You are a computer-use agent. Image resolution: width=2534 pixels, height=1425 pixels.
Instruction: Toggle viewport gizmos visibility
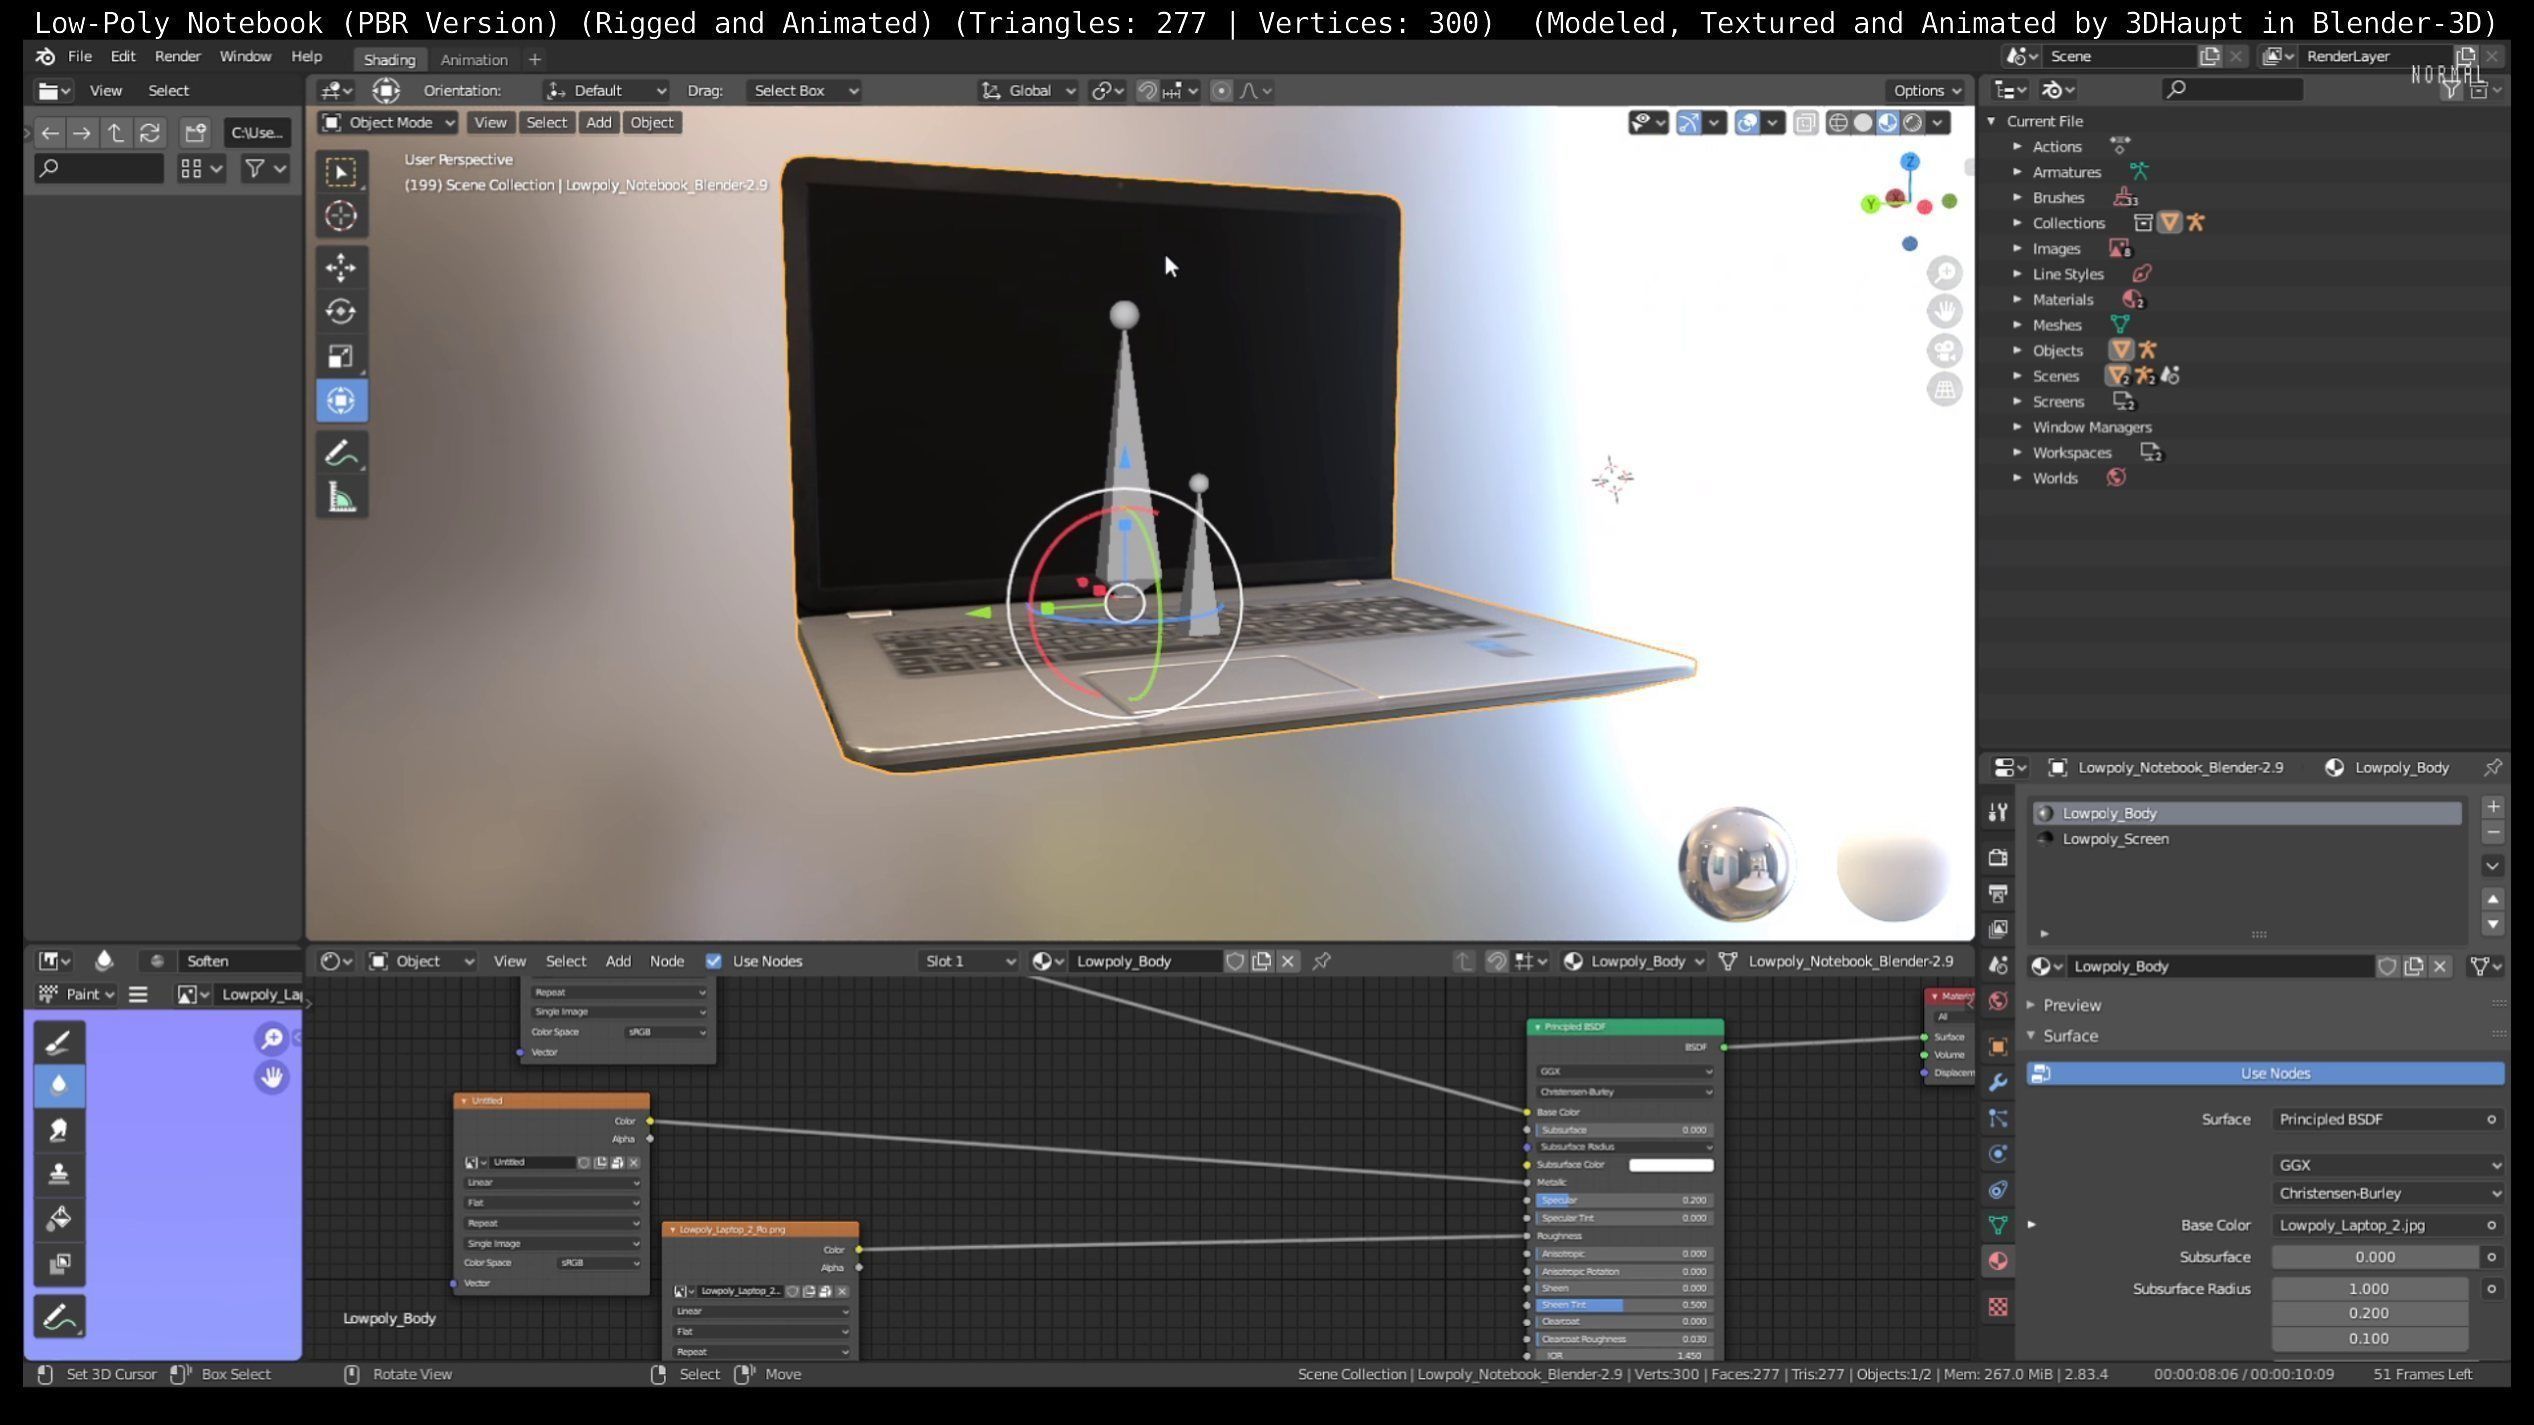pyautogui.click(x=1688, y=123)
